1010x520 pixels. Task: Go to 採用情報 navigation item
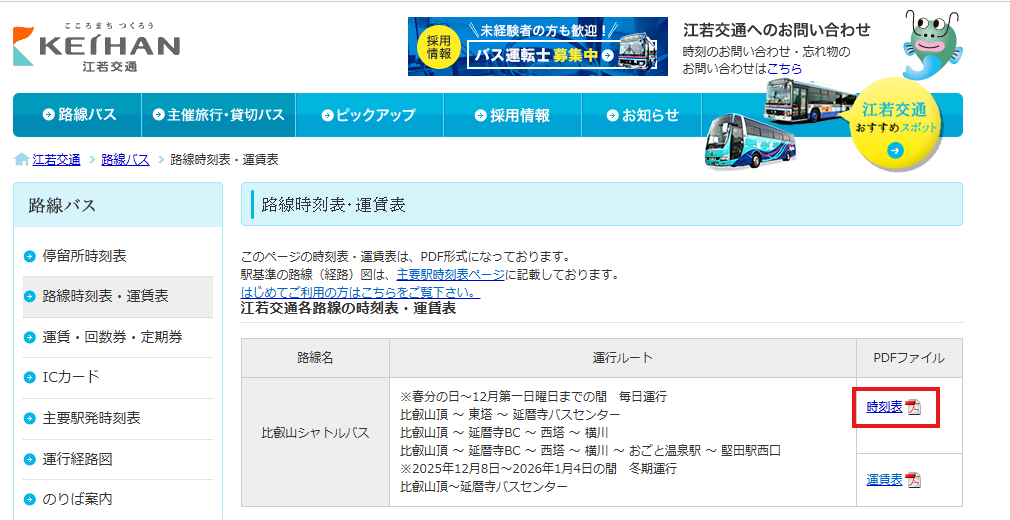(x=511, y=115)
